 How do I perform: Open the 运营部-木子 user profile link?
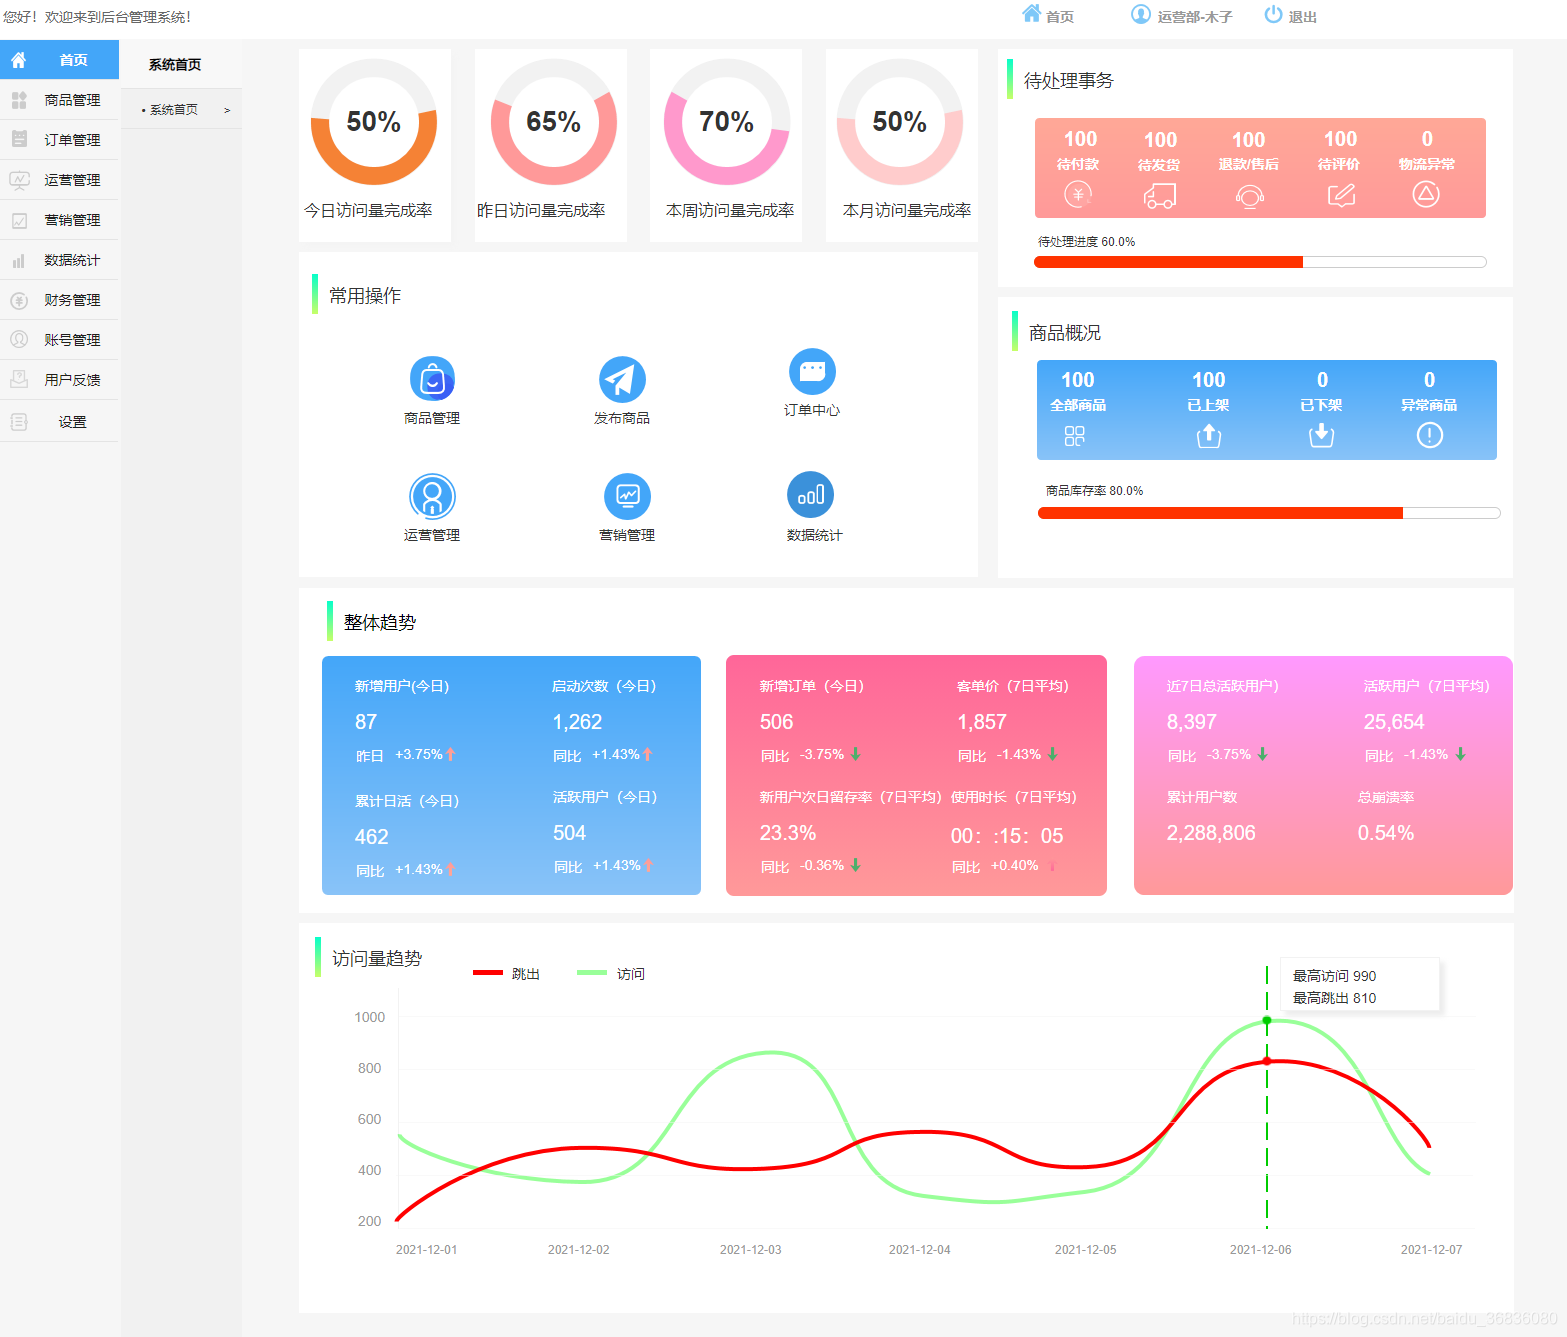tap(1182, 16)
